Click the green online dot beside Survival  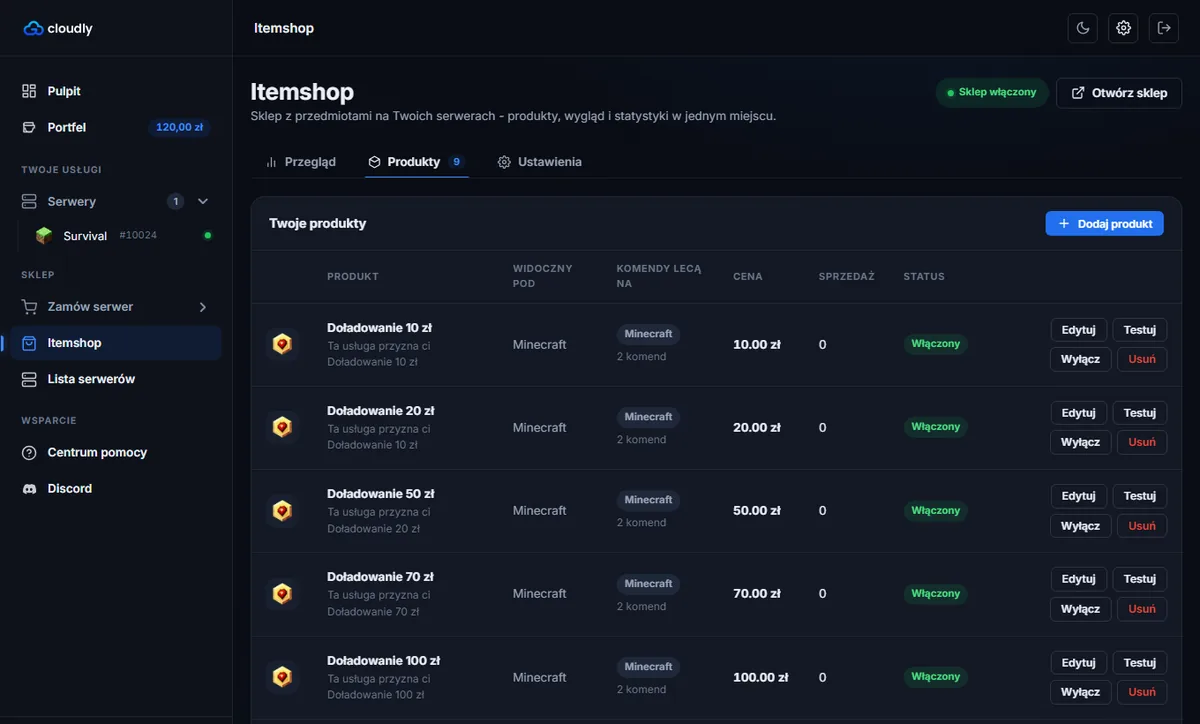tap(208, 236)
